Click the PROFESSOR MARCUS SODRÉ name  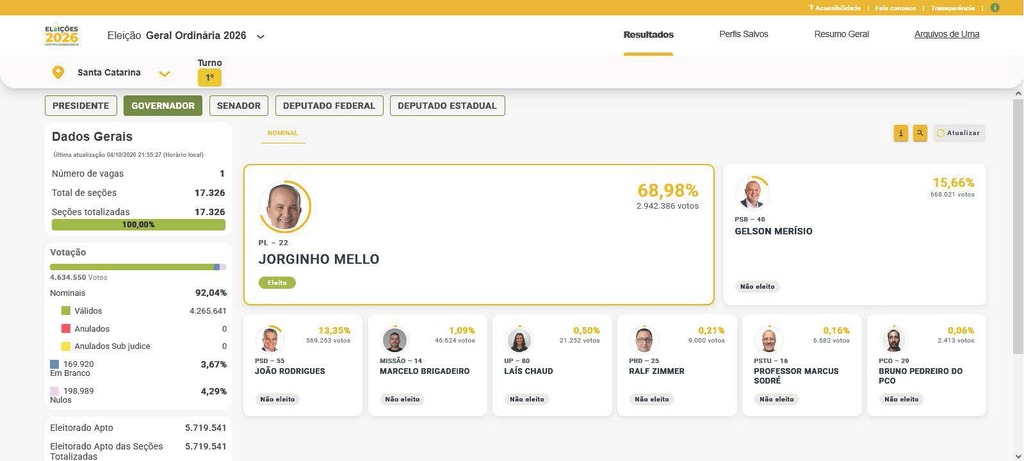click(796, 375)
